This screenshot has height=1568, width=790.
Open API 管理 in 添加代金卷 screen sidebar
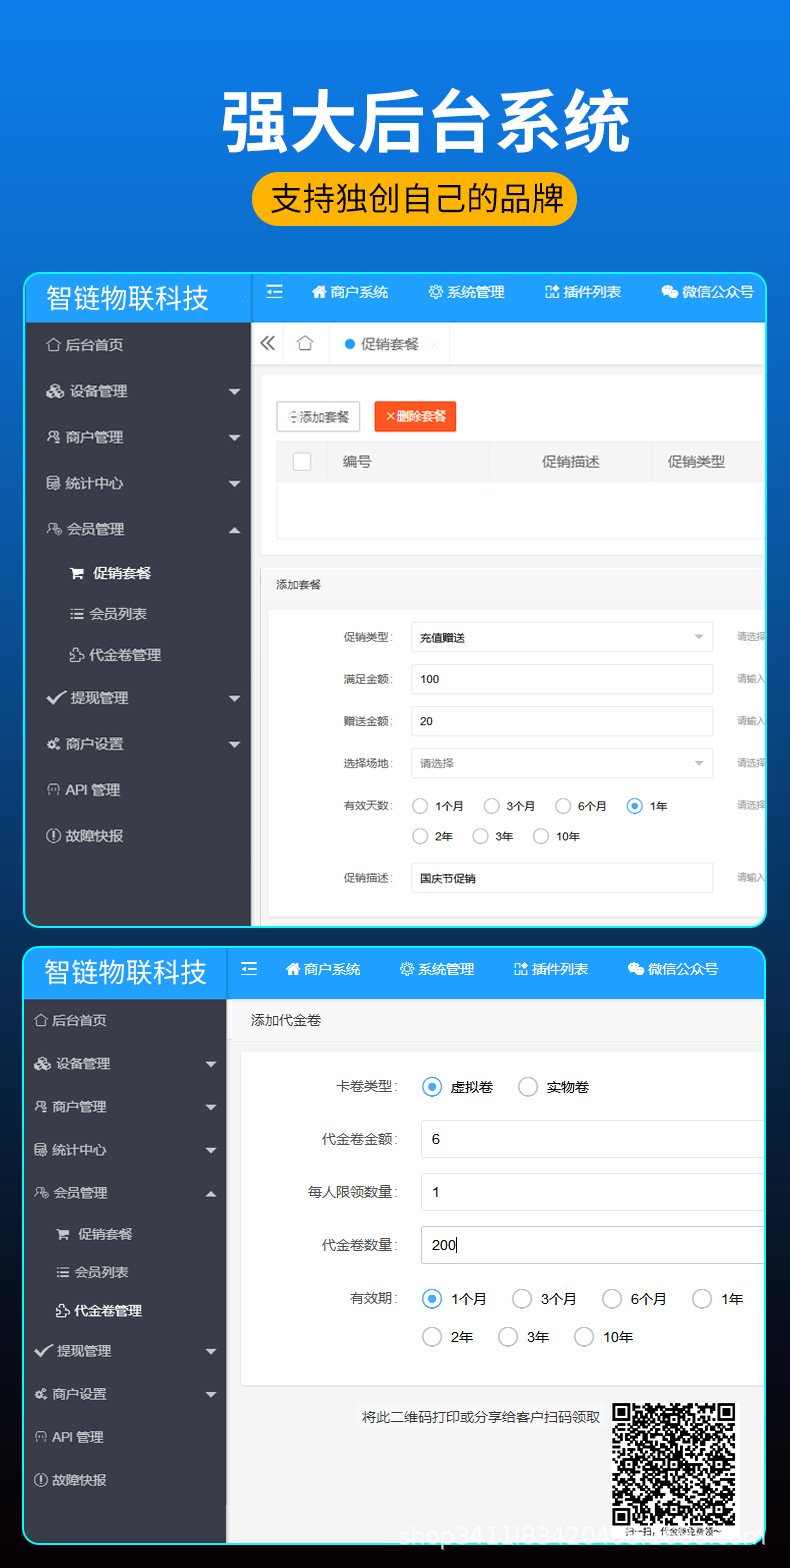69,1437
